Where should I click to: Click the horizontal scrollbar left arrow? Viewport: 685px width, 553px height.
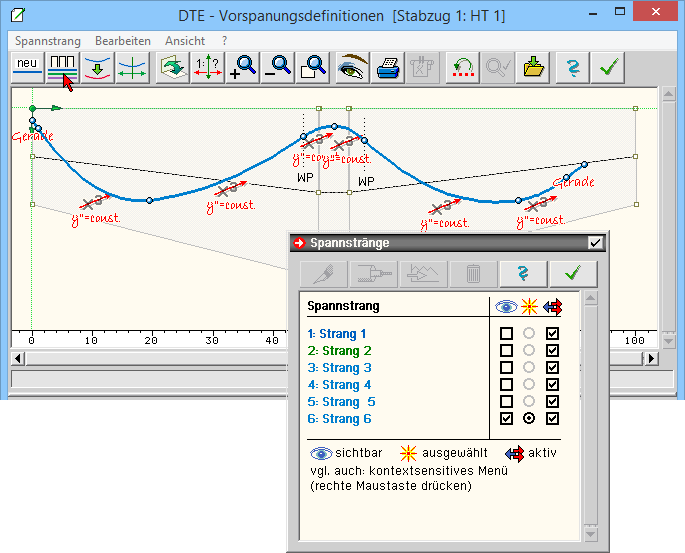17,358
